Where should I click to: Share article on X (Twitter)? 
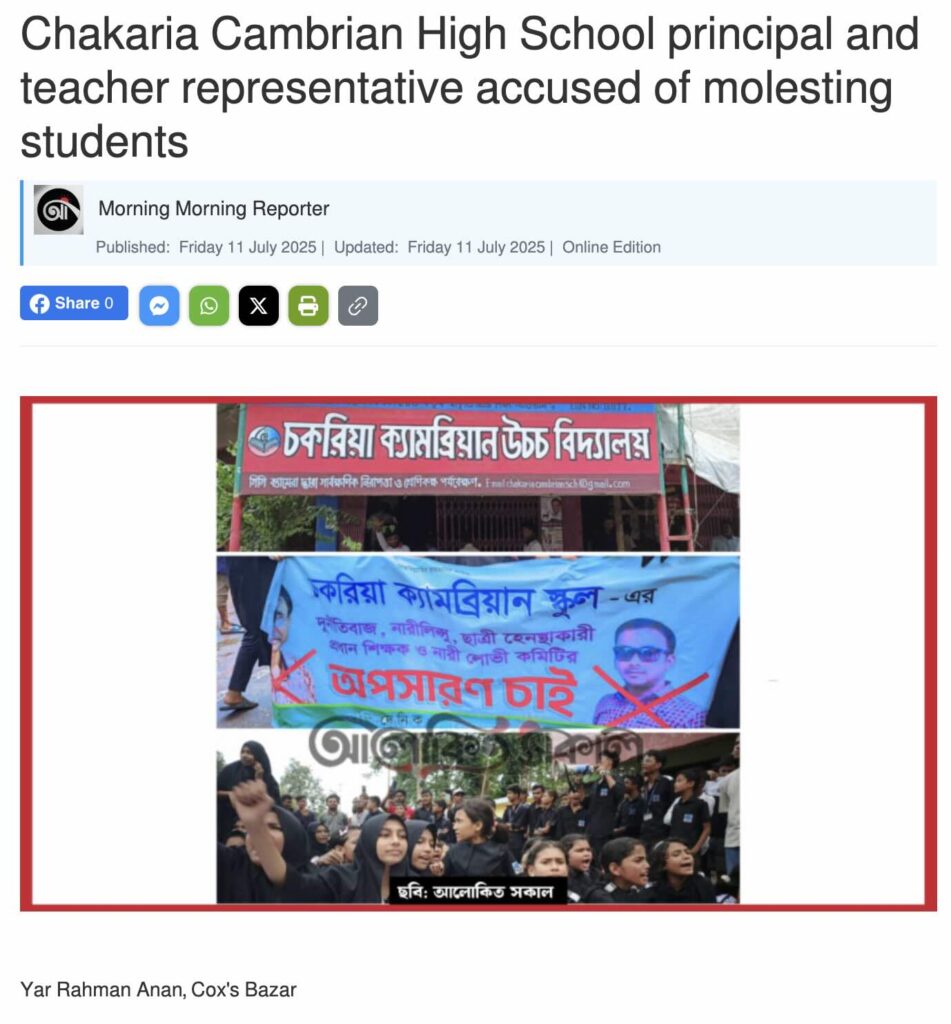coord(259,306)
